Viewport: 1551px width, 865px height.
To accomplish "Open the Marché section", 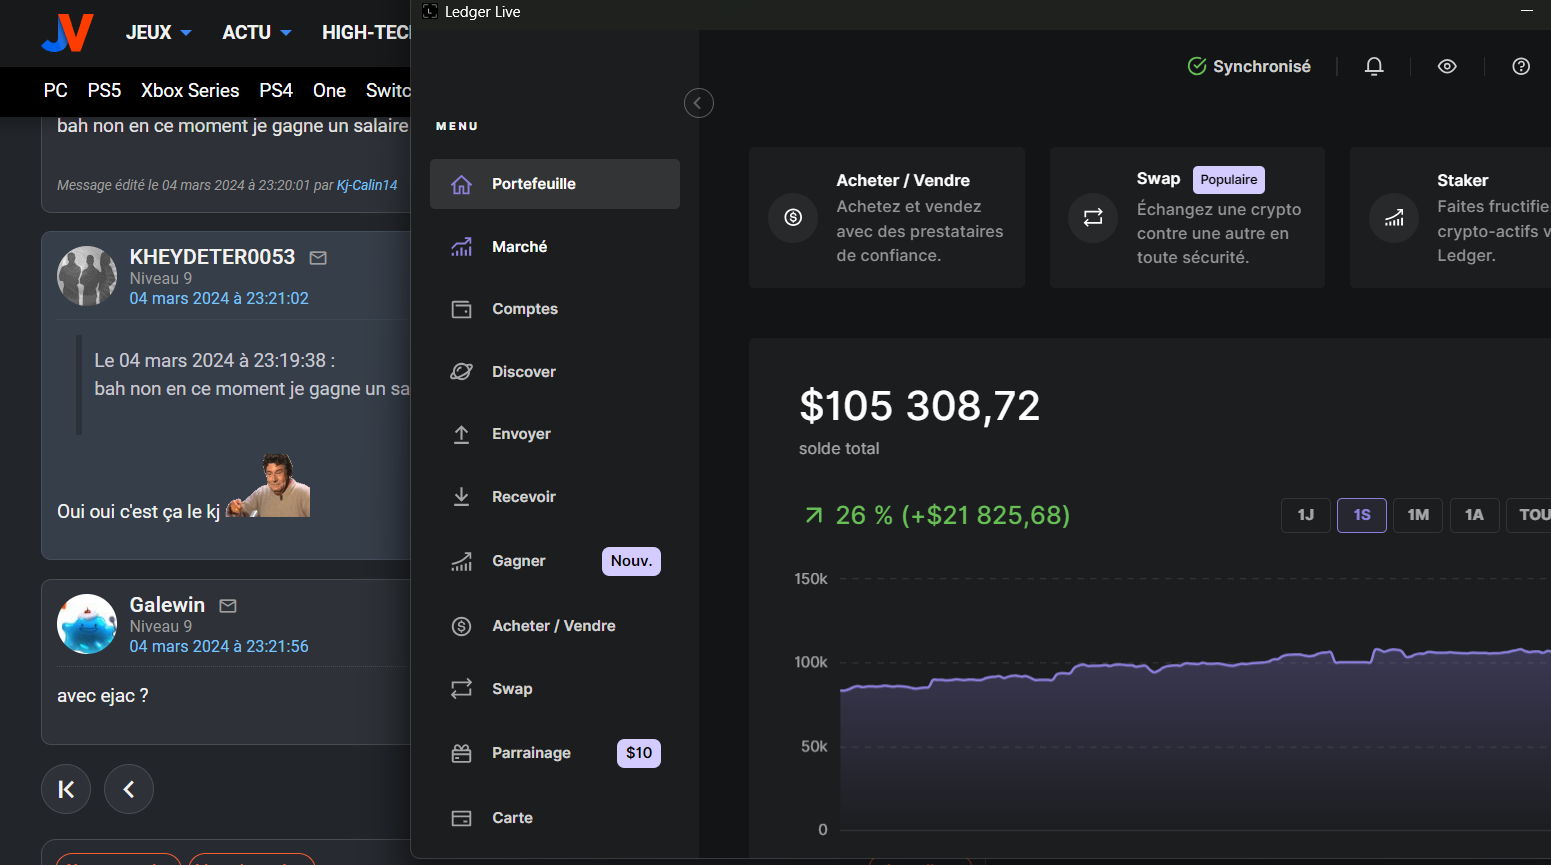I will [555, 247].
